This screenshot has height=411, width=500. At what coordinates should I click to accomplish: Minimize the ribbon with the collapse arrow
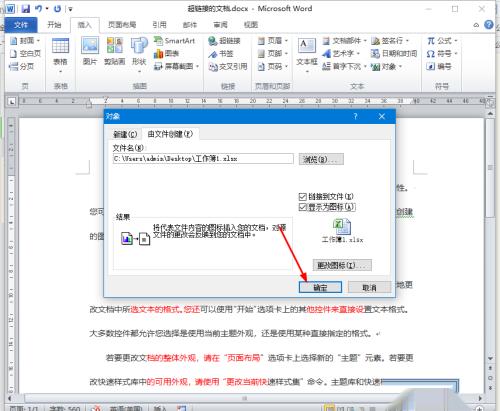click(476, 25)
